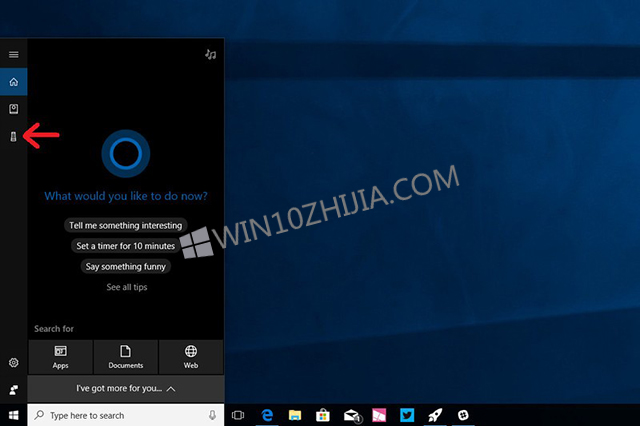Open Twitter from taskbar
The width and height of the screenshot is (640, 426).
(407, 415)
